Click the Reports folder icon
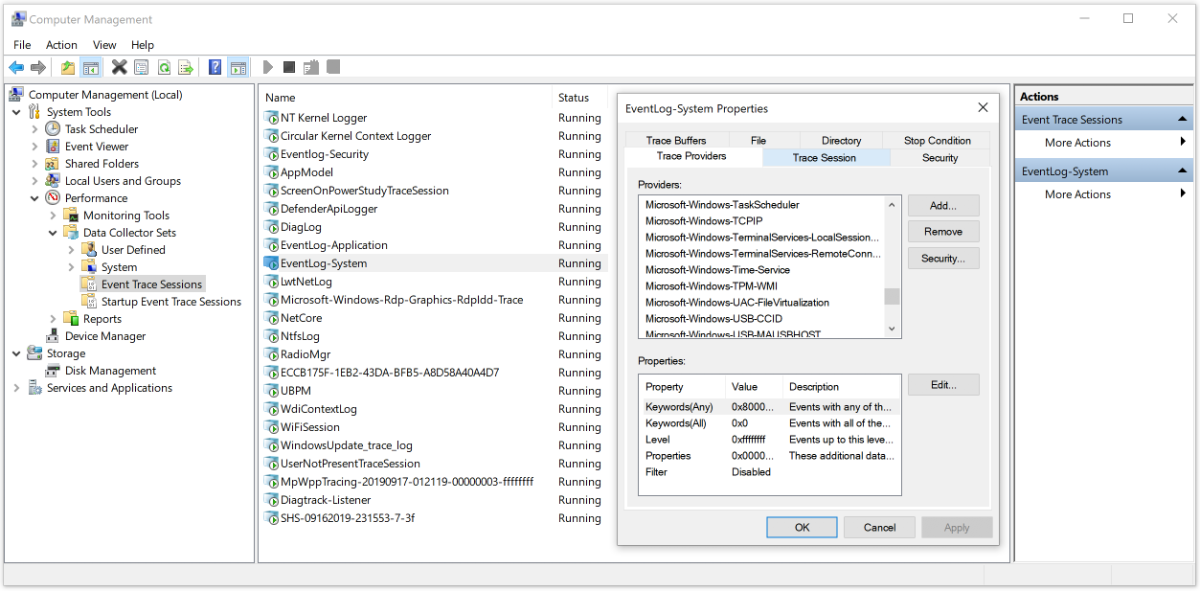Screen dimensions: 1200x591 point(71,319)
